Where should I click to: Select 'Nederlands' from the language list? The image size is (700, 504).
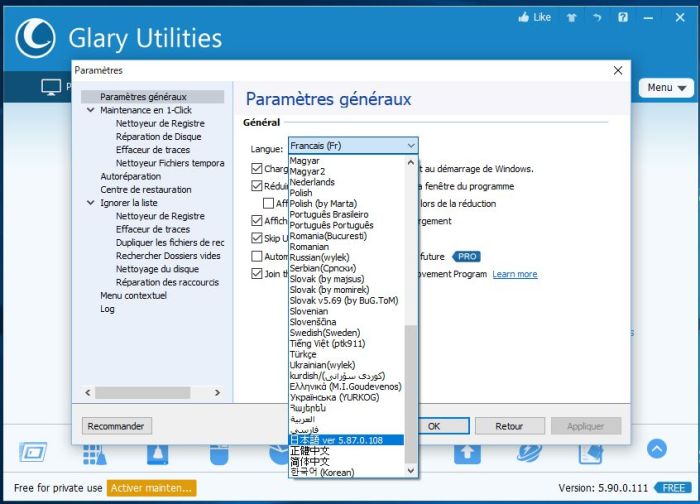312,182
